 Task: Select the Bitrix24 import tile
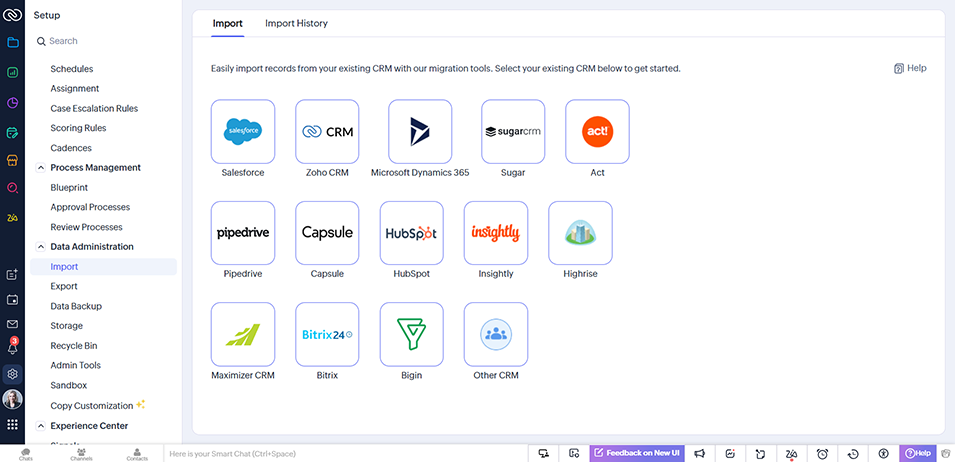[x=327, y=334]
